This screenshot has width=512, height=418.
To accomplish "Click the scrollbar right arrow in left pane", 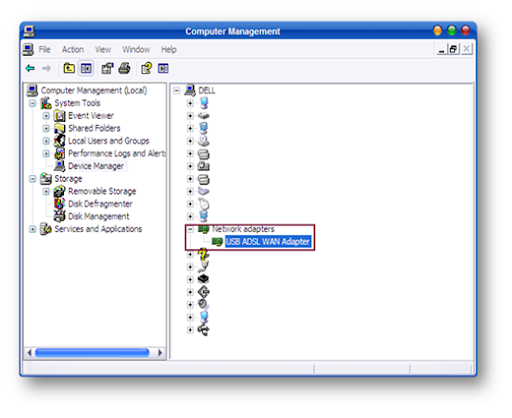I will click(x=160, y=353).
